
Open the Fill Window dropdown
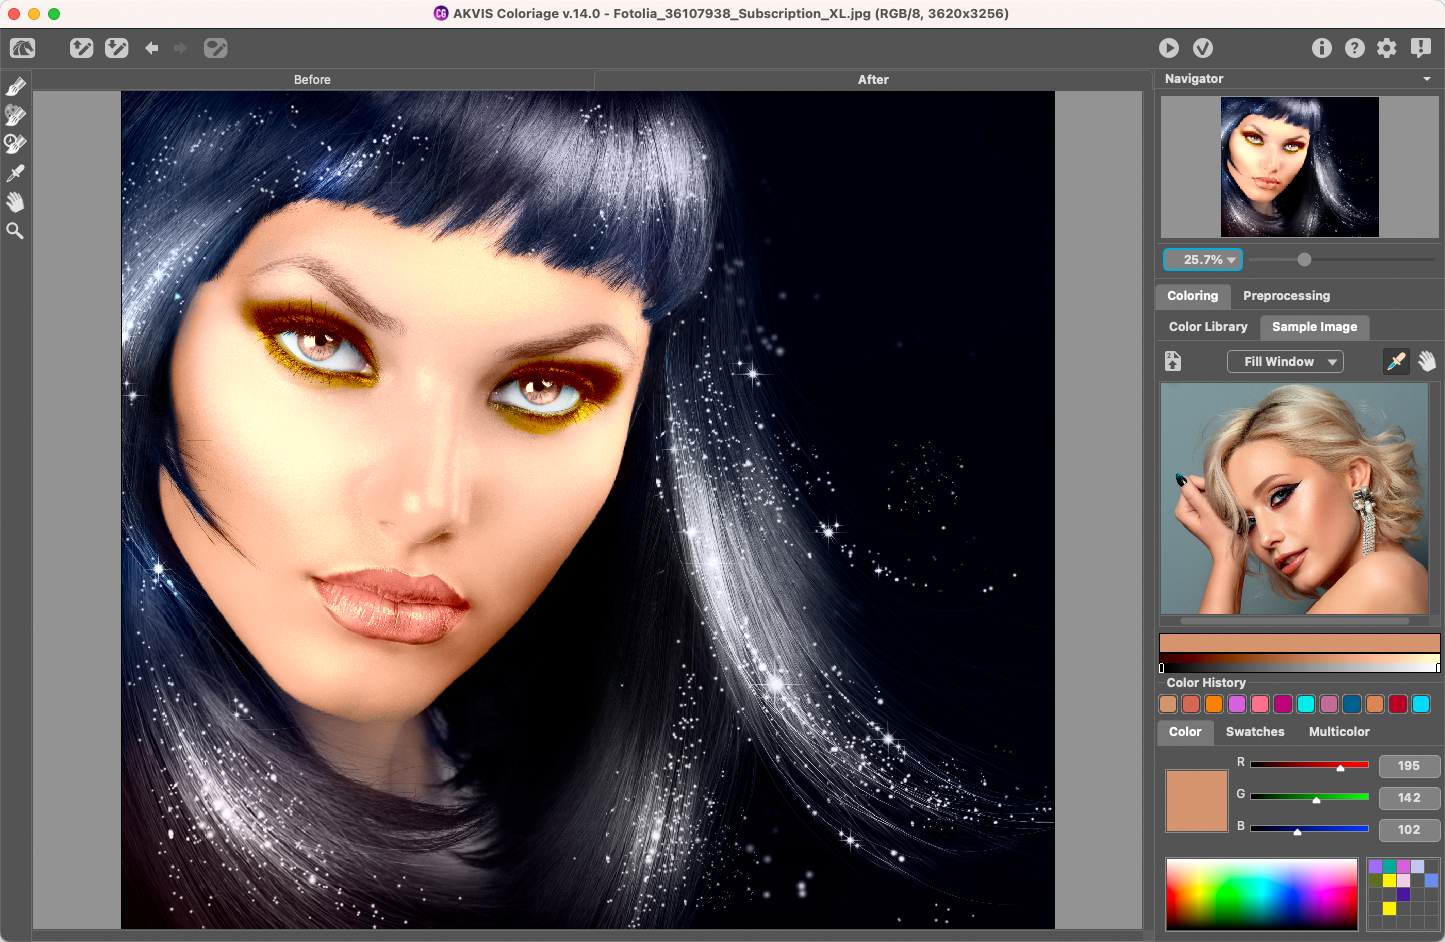tap(1285, 362)
